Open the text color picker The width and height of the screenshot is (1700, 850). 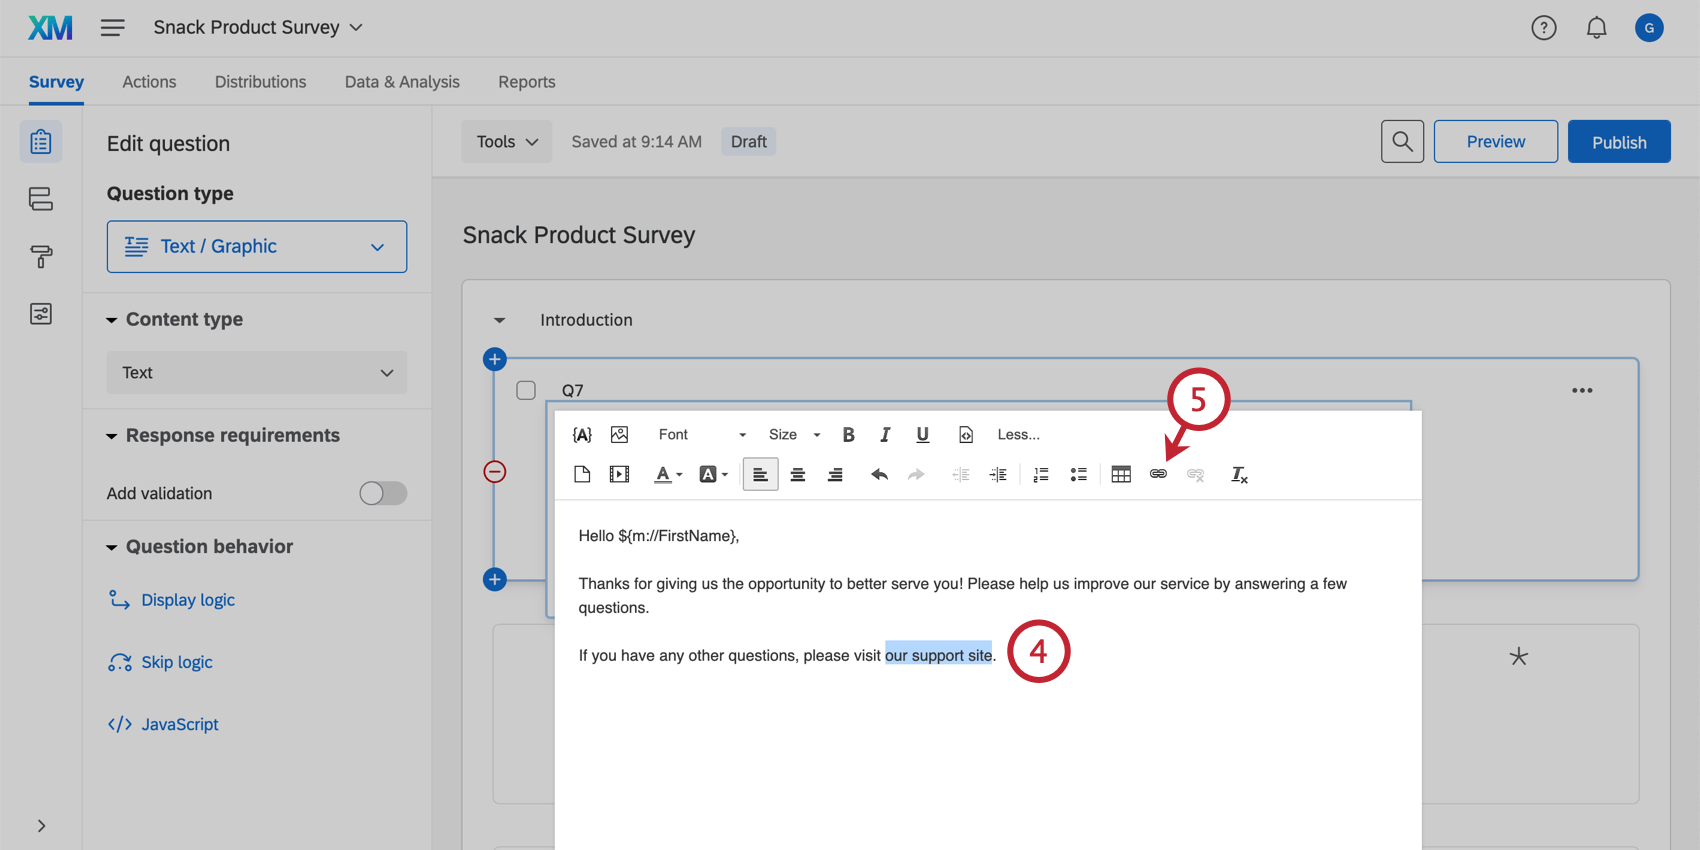point(668,474)
